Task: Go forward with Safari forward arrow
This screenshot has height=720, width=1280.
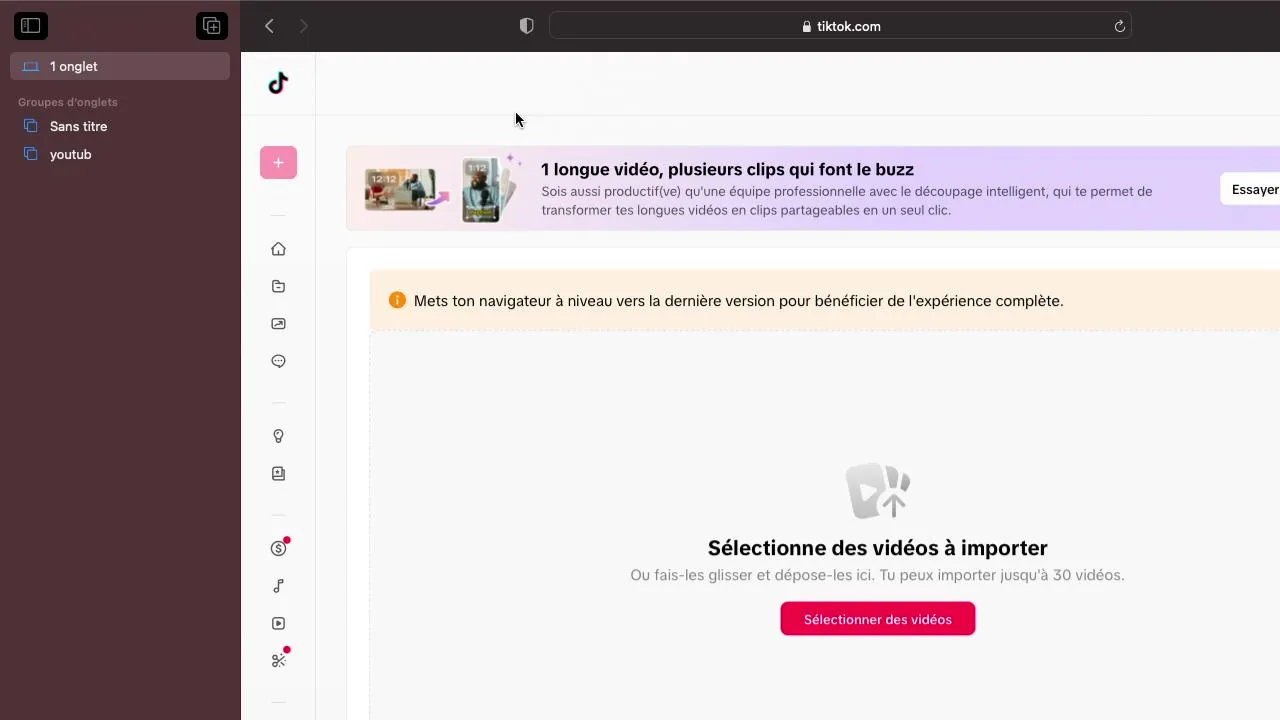Action: [304, 26]
